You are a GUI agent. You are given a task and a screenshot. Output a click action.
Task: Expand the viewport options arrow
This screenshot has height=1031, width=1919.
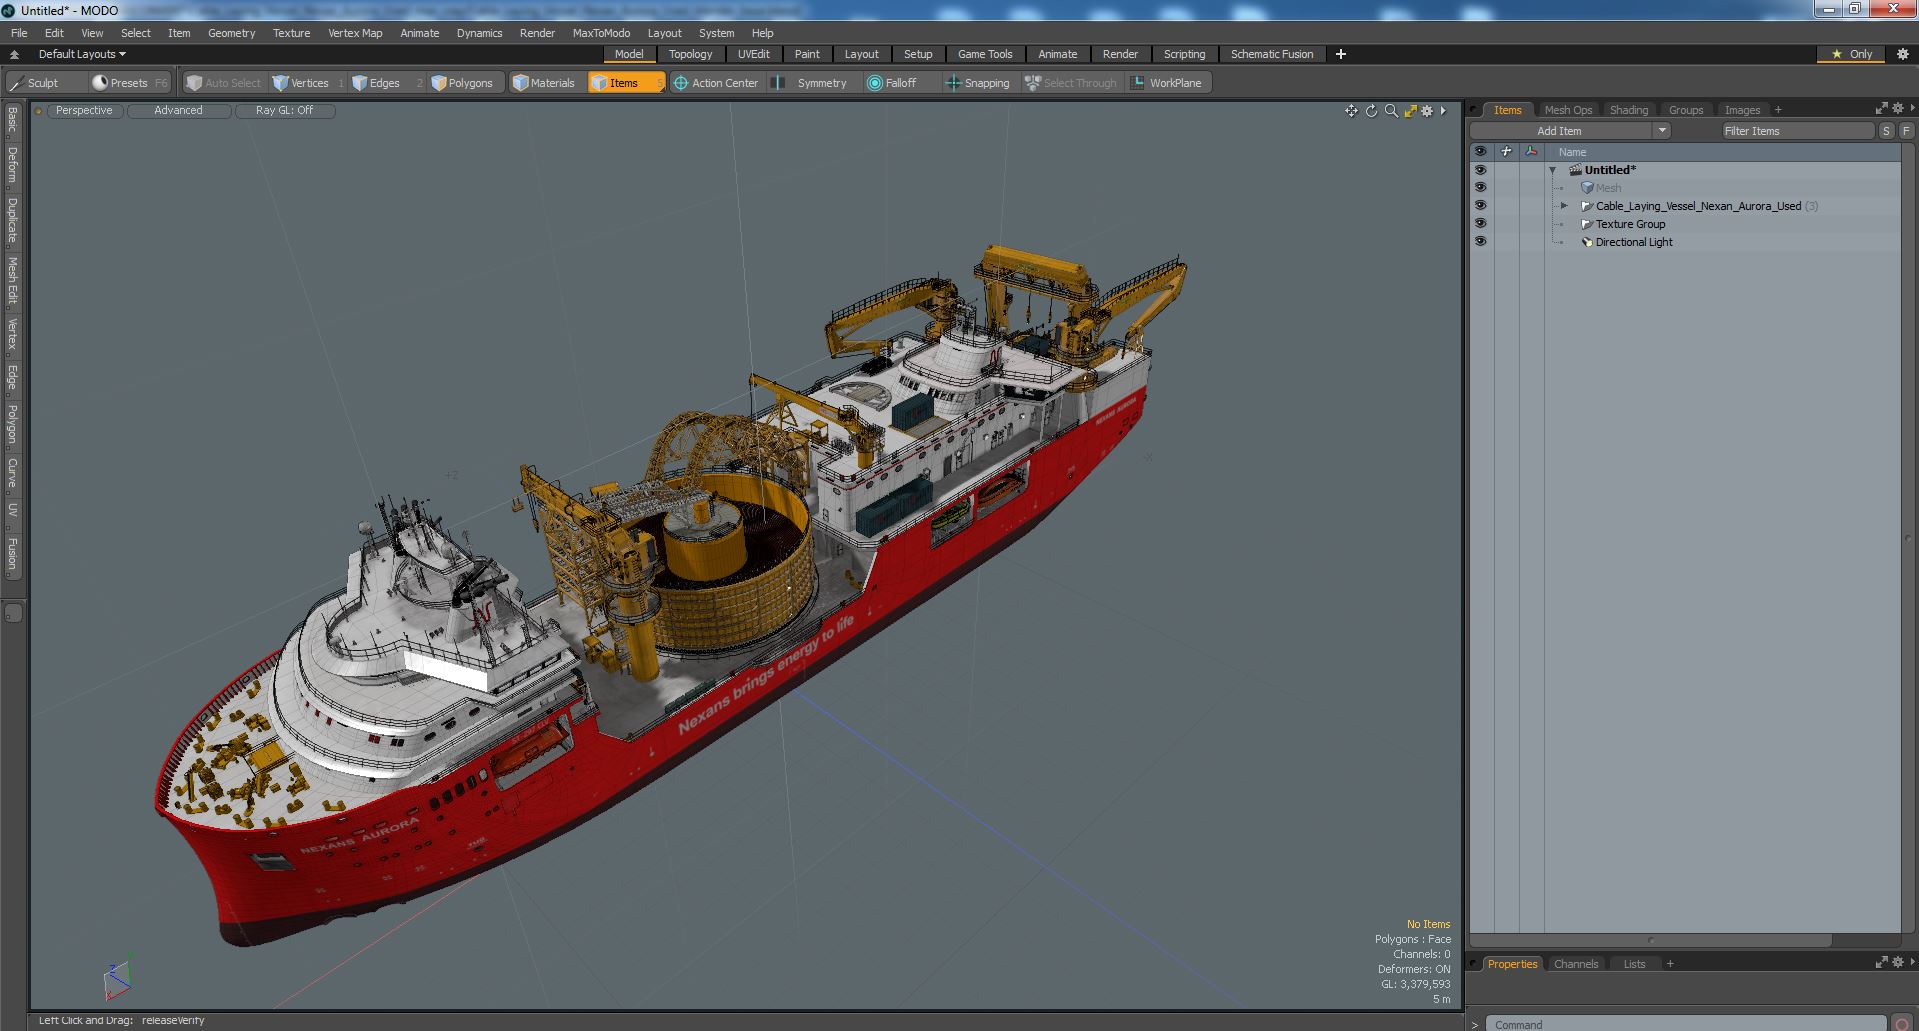pyautogui.click(x=1443, y=111)
